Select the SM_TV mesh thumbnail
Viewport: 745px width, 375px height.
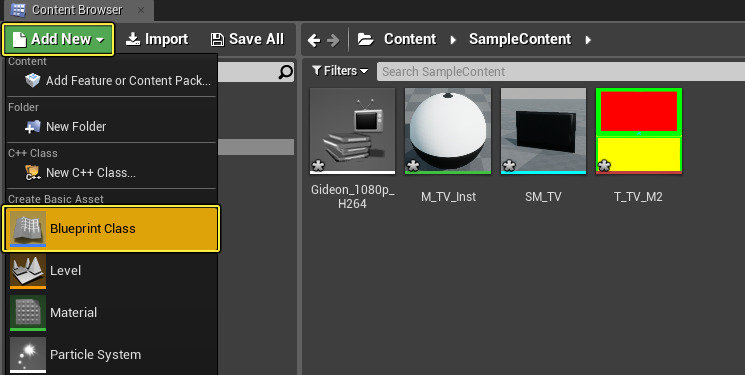coord(543,131)
